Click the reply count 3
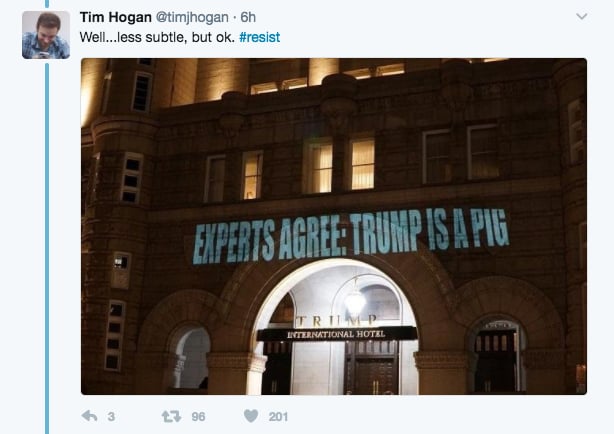Screen dimensions: 614x434 (x=111, y=416)
